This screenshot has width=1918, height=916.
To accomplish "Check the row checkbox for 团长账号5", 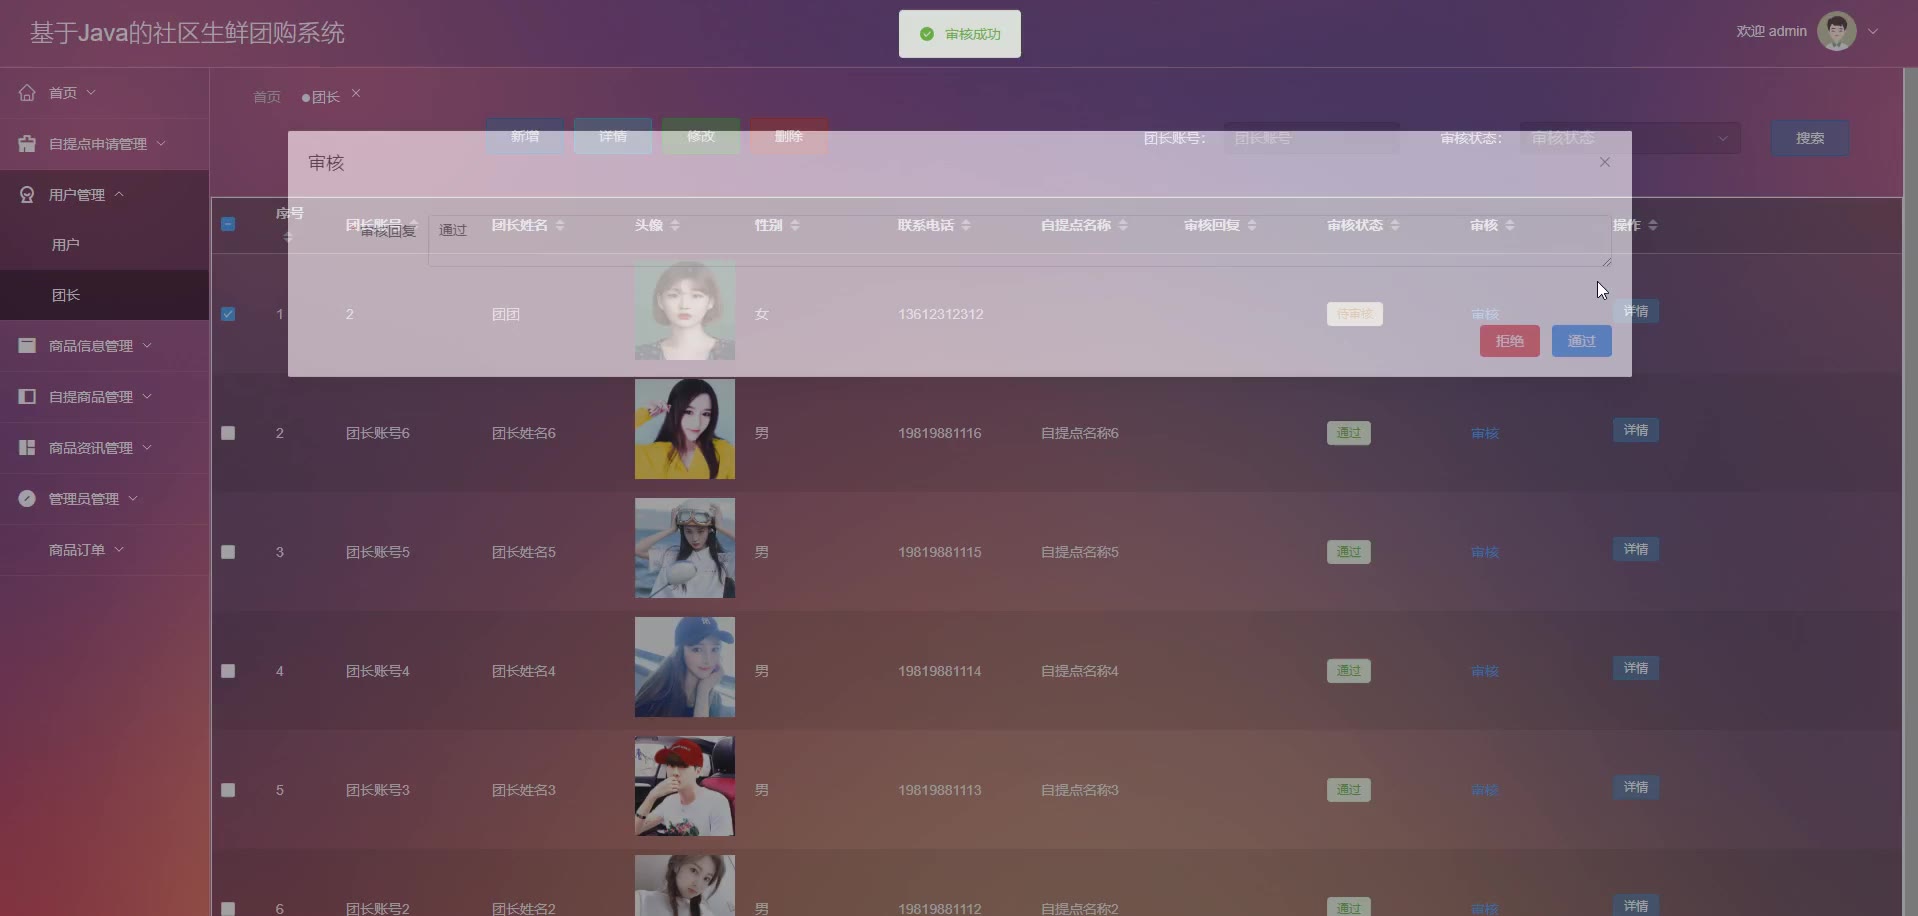I will tap(228, 552).
